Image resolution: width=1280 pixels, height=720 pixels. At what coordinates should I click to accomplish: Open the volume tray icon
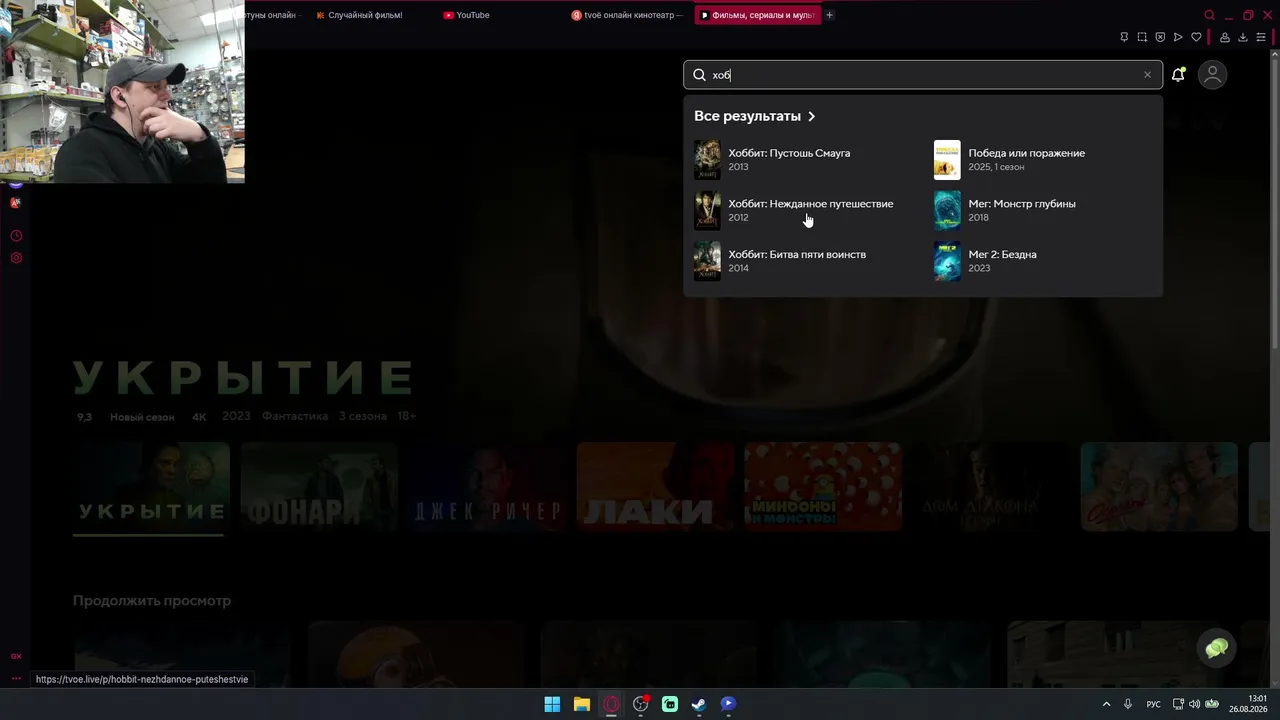pyautogui.click(x=1194, y=704)
